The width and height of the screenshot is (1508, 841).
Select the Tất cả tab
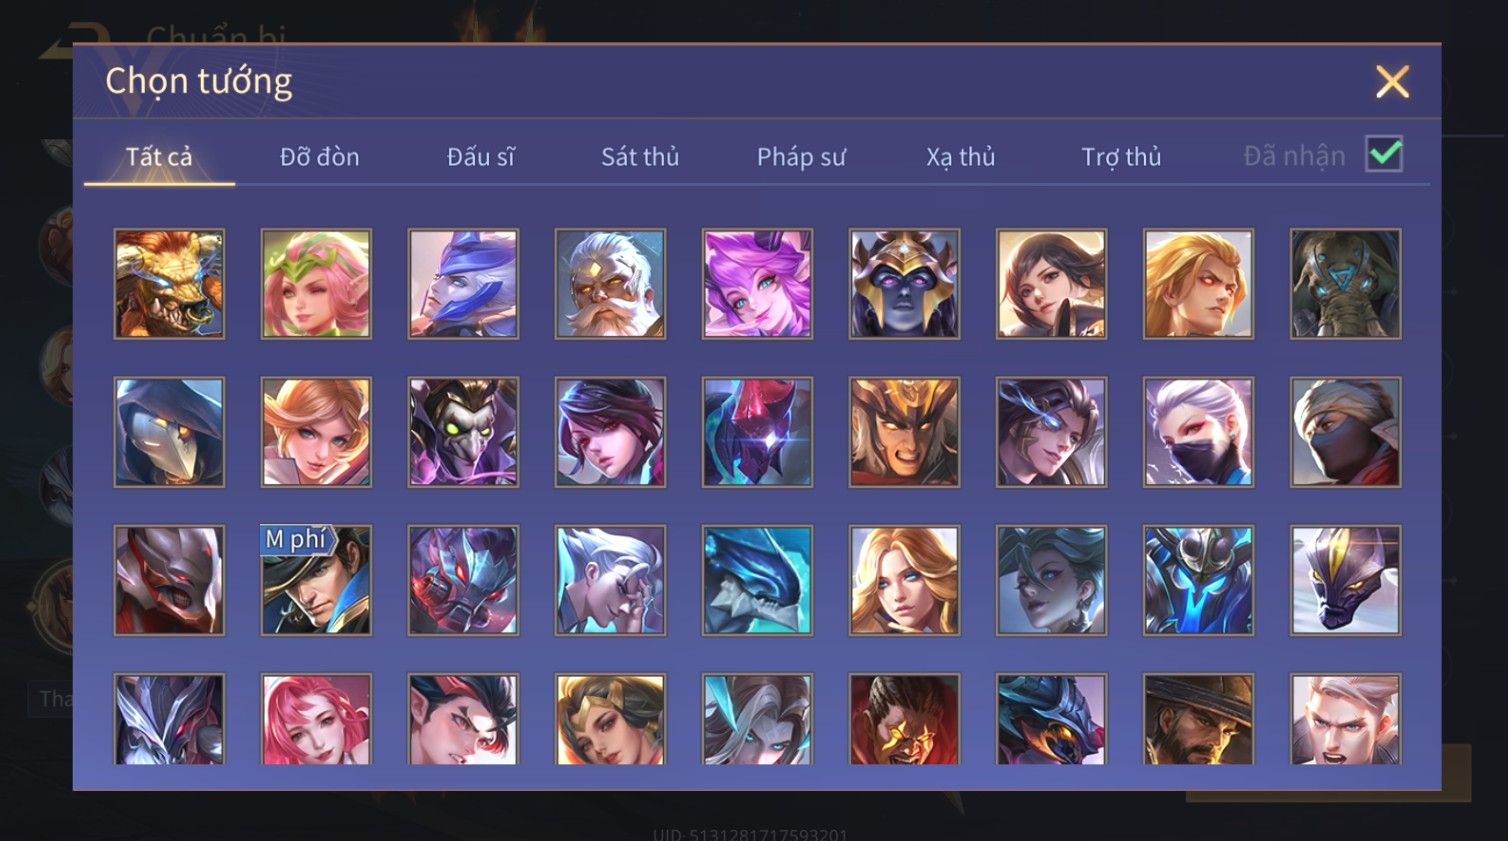(x=159, y=157)
